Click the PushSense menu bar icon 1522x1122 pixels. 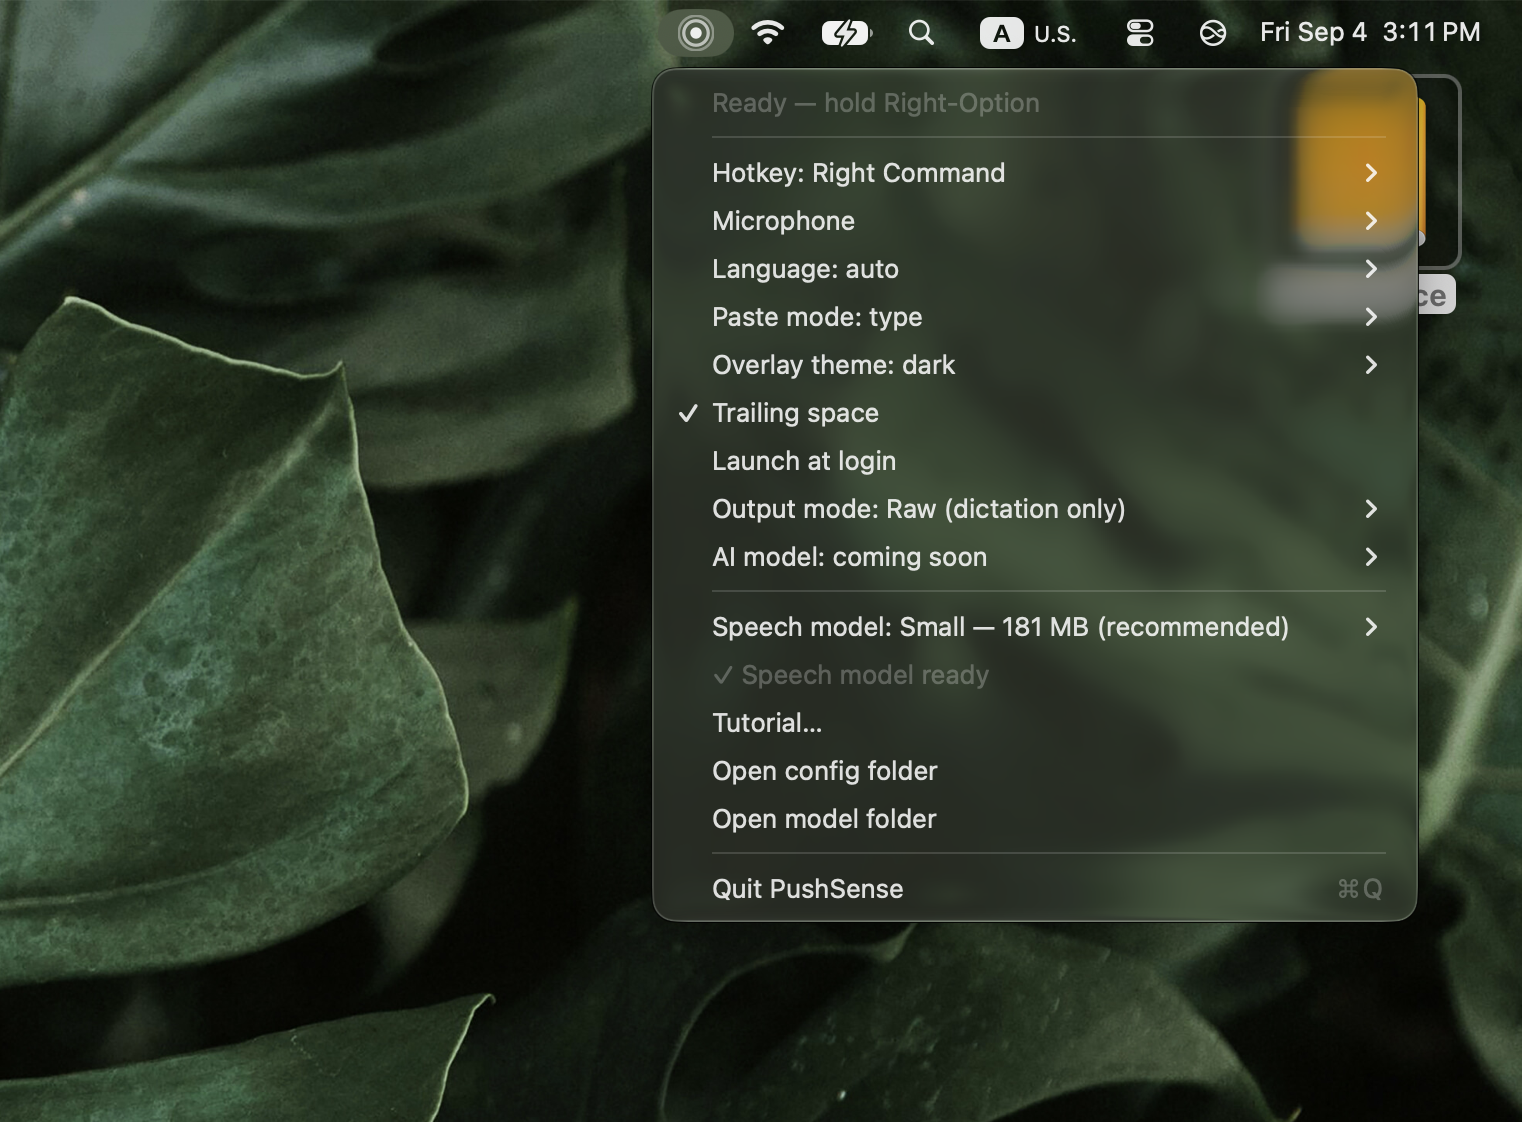(696, 33)
